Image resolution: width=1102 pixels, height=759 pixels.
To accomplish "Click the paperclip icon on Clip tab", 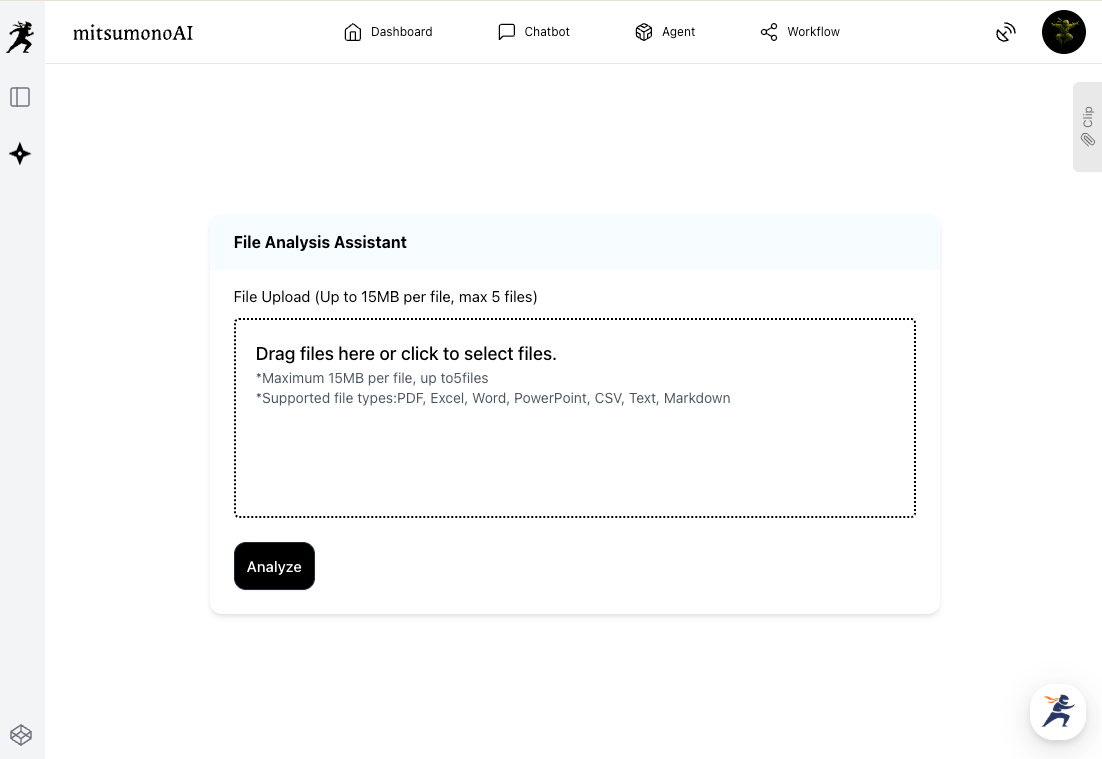I will click(x=1087, y=140).
